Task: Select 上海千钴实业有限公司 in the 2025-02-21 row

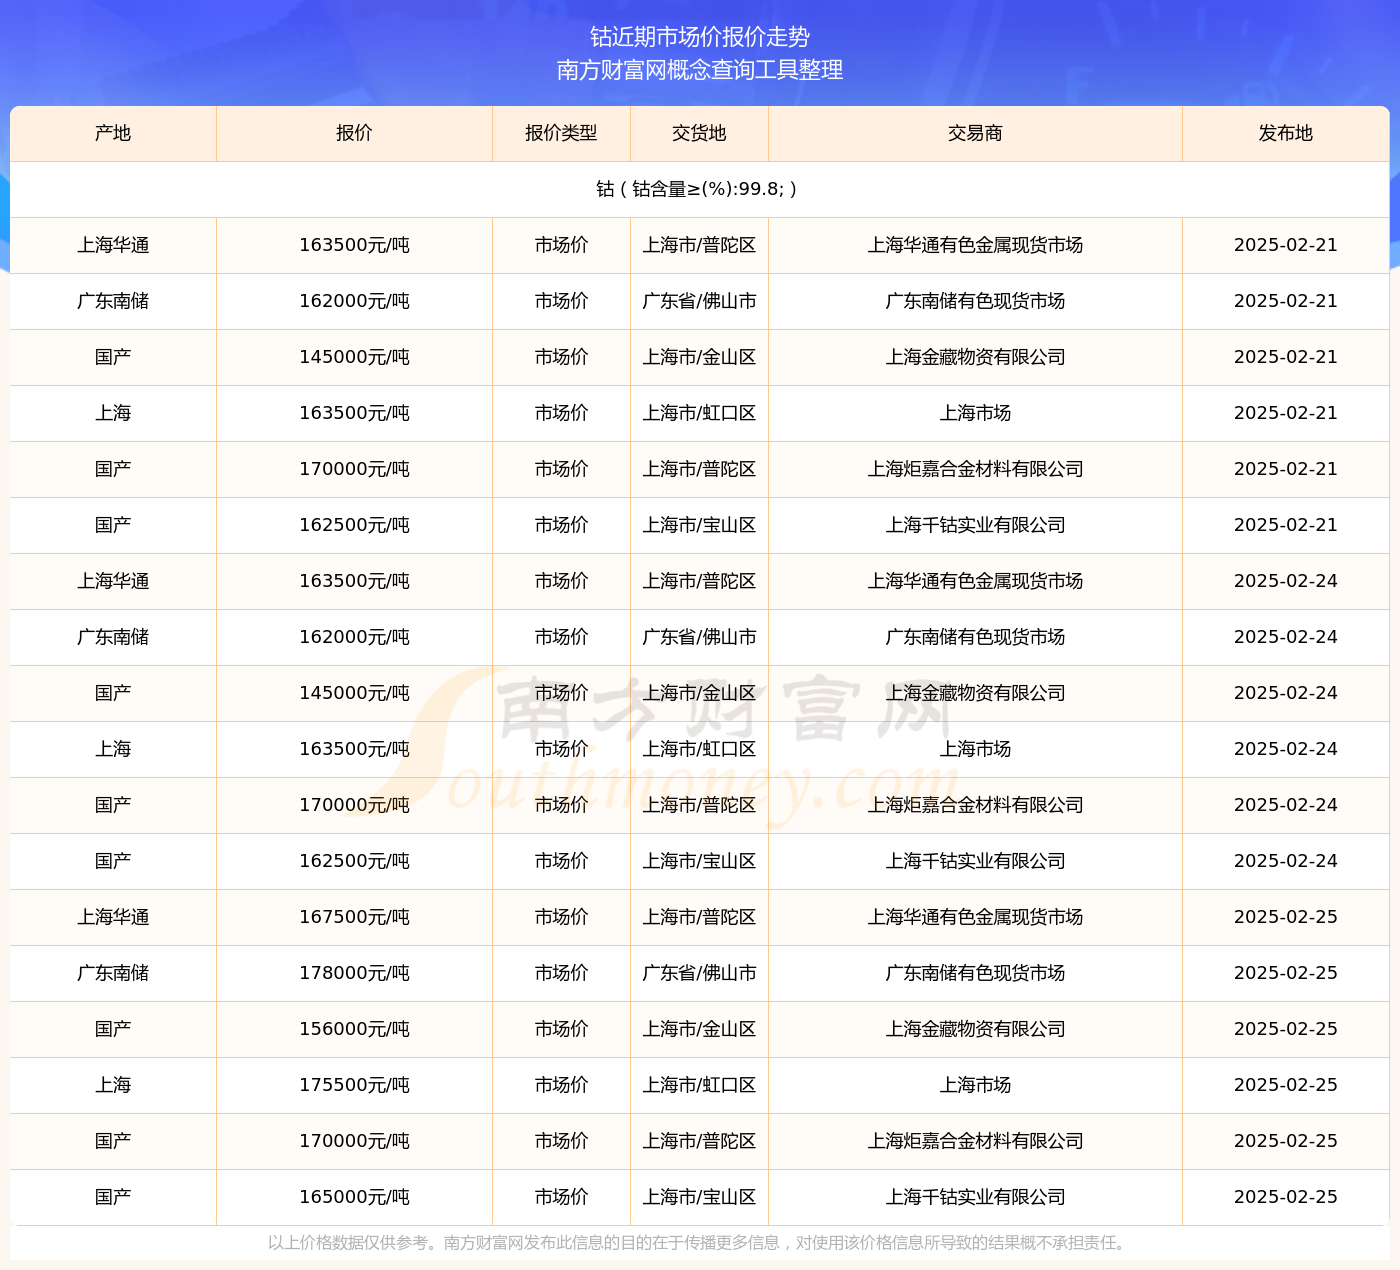Action: click(x=975, y=525)
